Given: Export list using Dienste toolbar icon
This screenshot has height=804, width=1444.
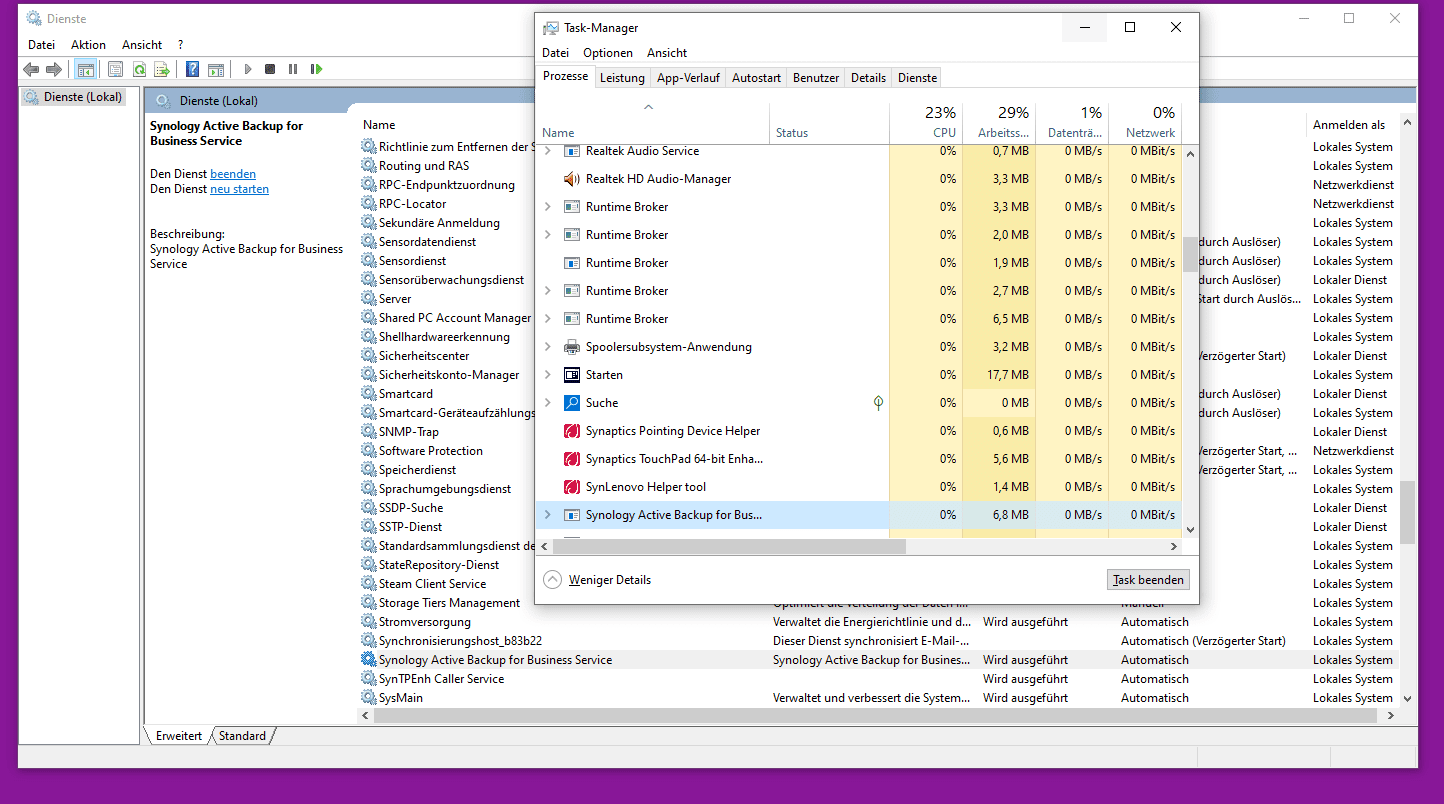Looking at the screenshot, I should [161, 69].
